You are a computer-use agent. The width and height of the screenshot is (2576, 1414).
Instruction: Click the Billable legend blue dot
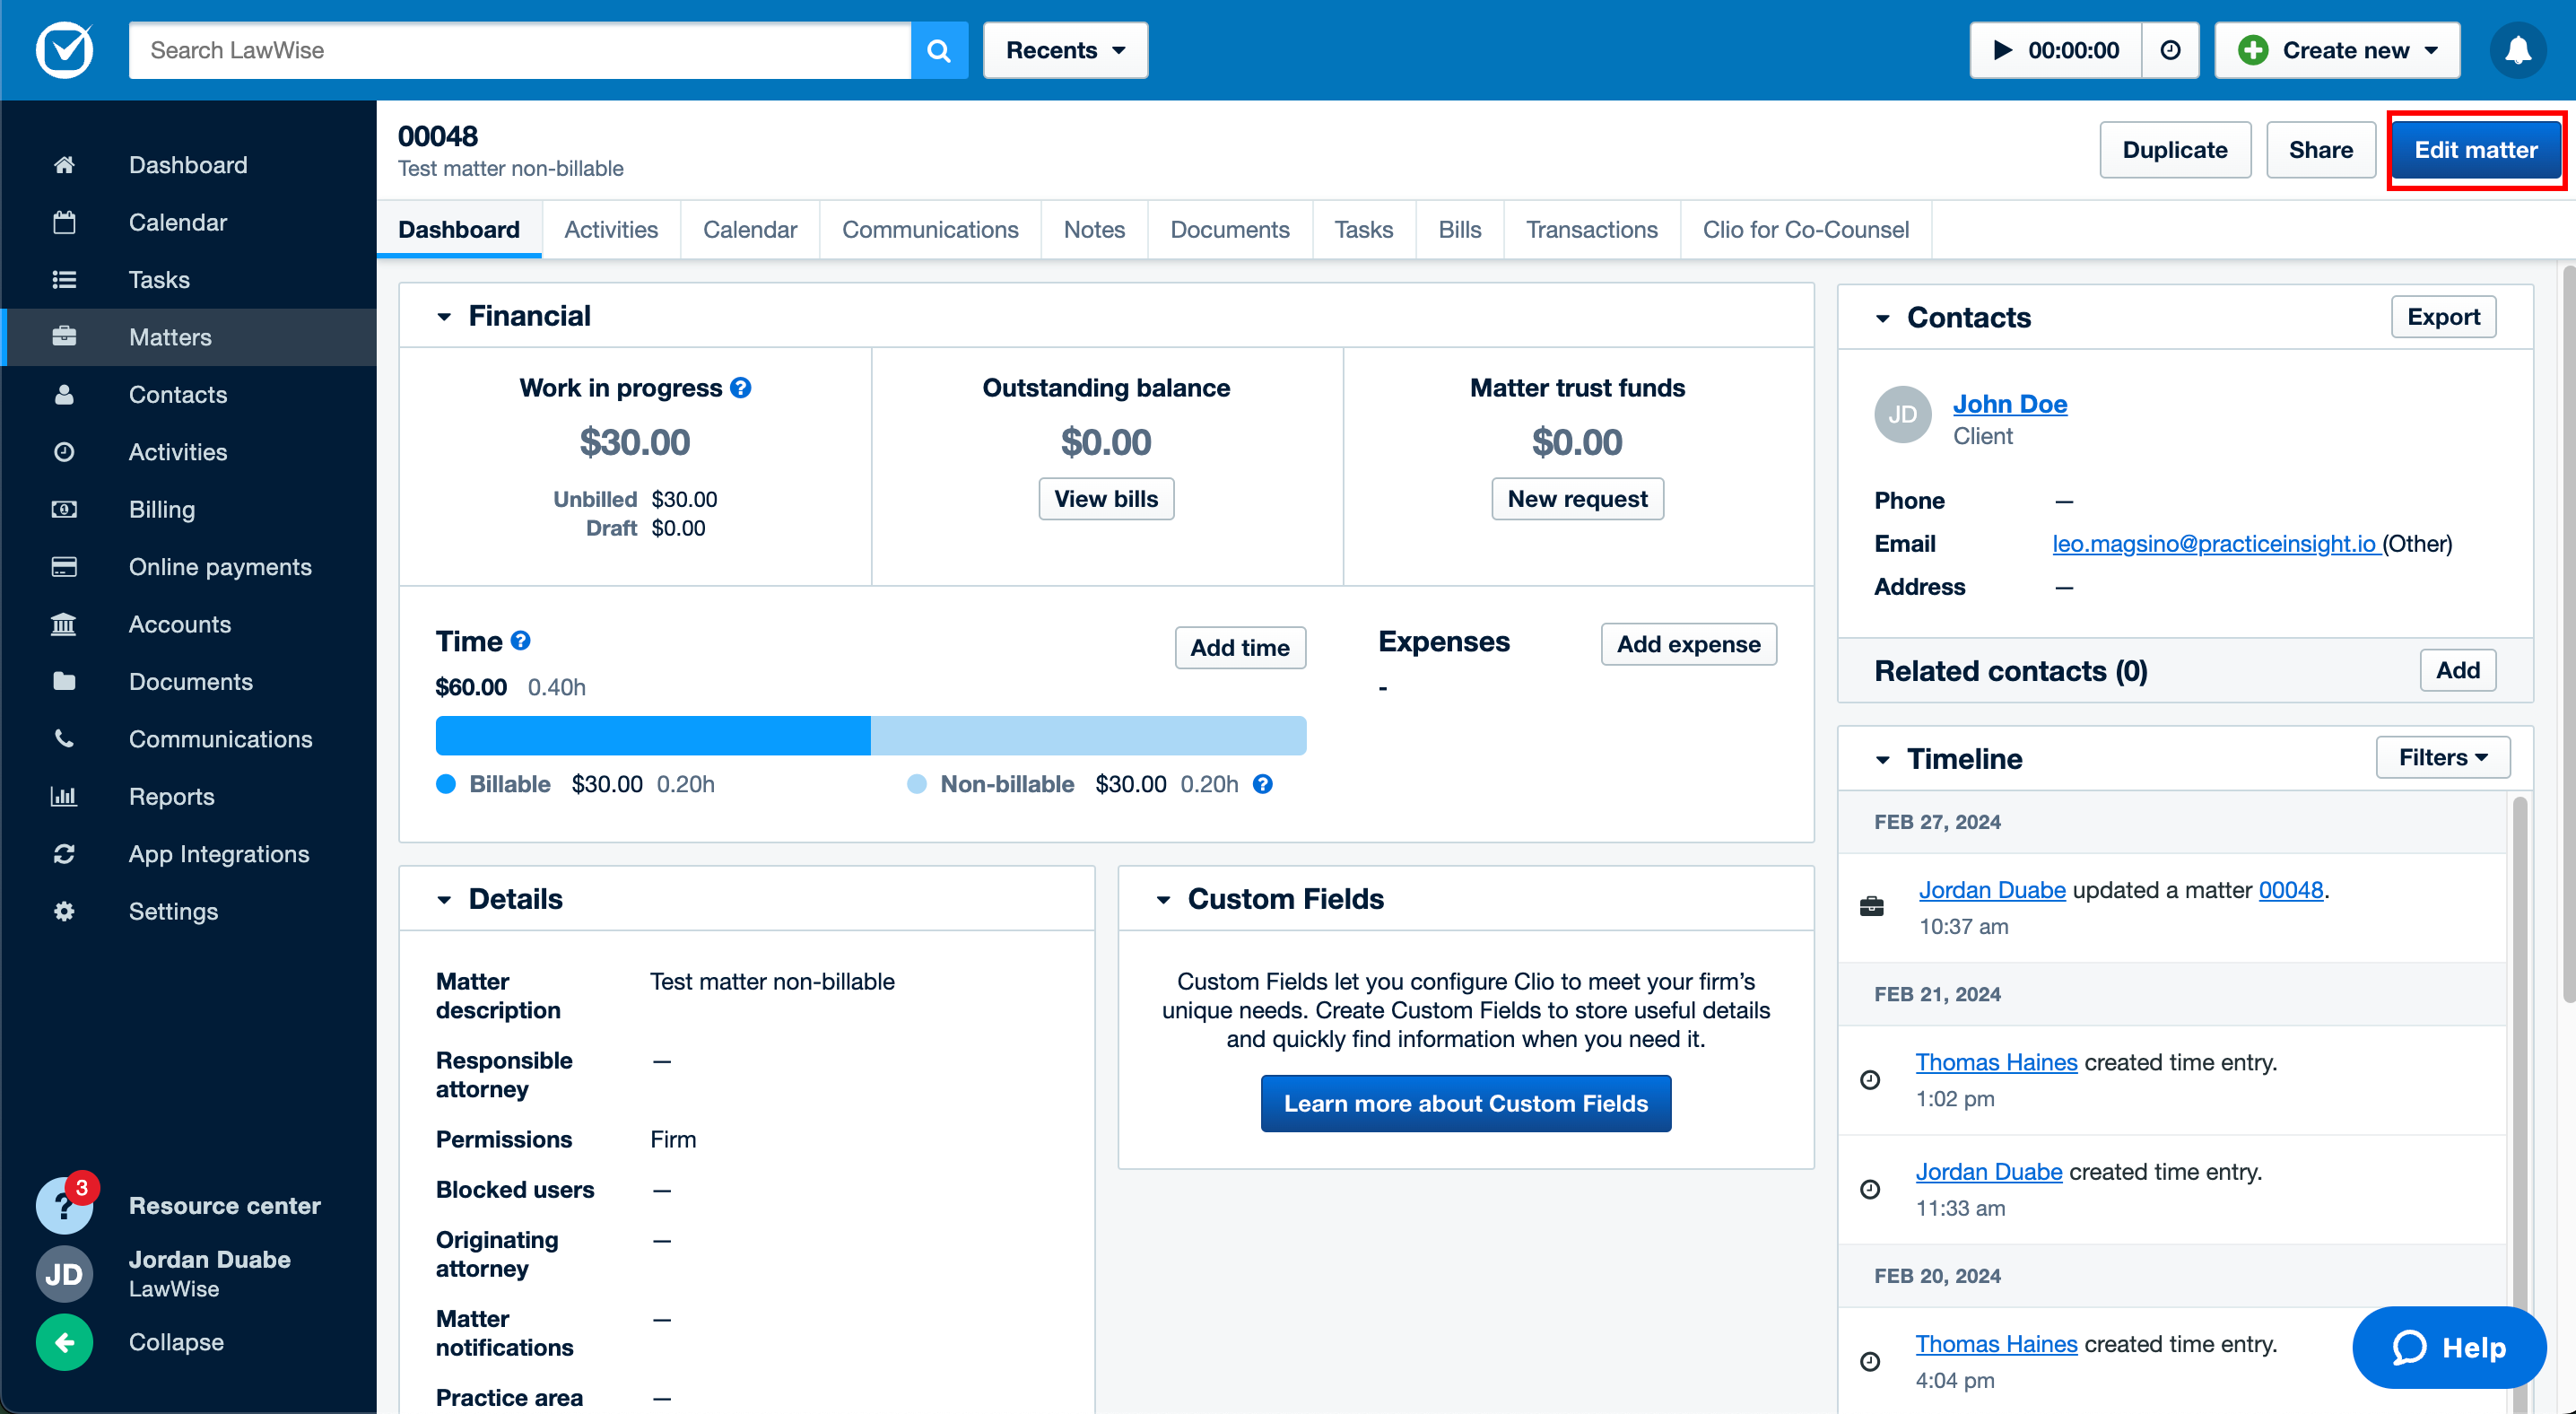coord(446,784)
